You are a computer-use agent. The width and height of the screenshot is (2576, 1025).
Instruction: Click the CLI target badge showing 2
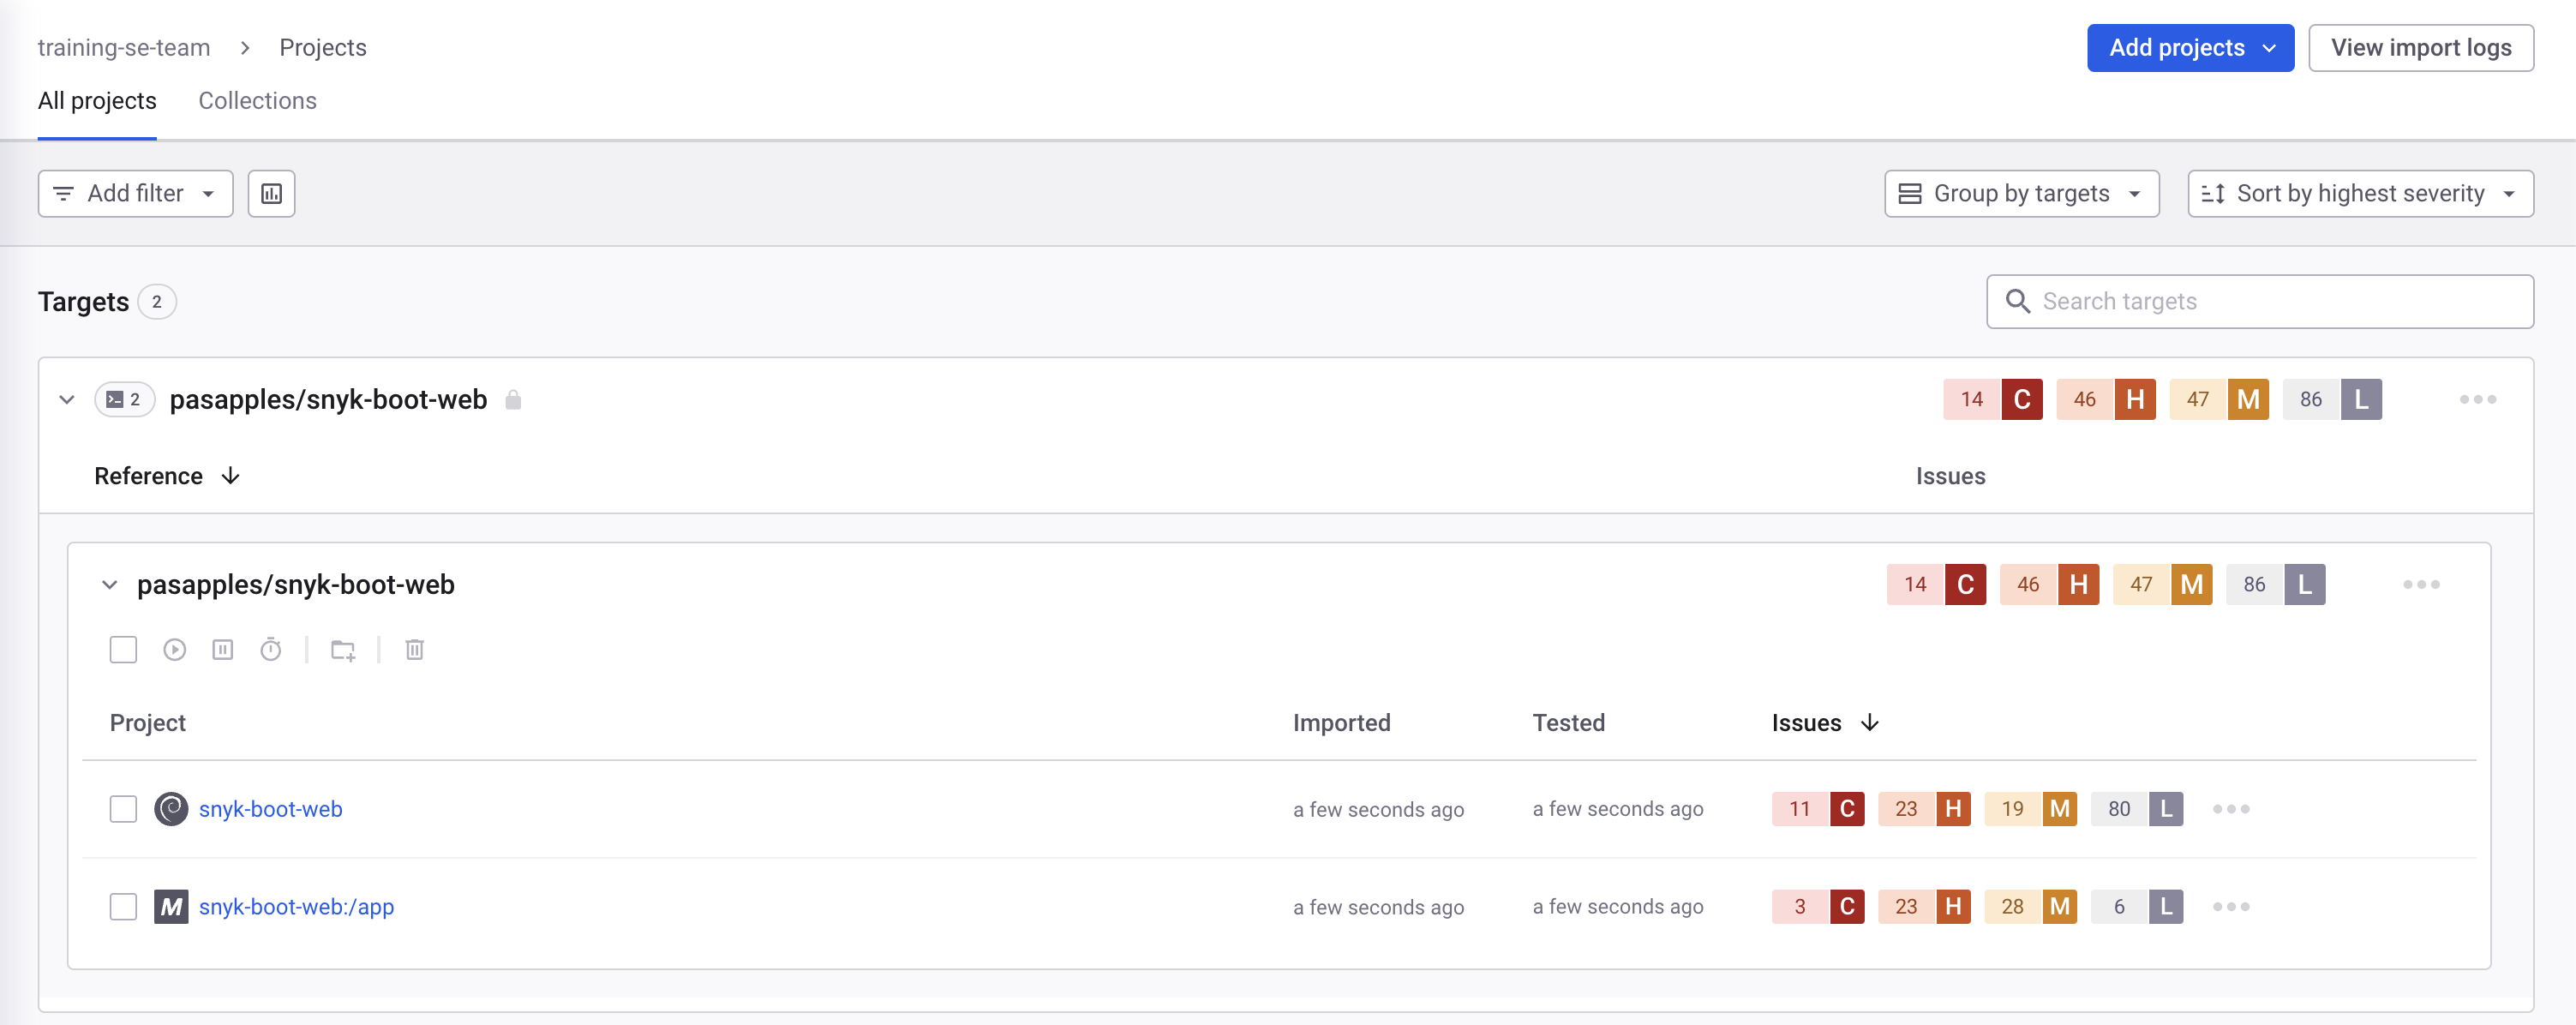[124, 399]
